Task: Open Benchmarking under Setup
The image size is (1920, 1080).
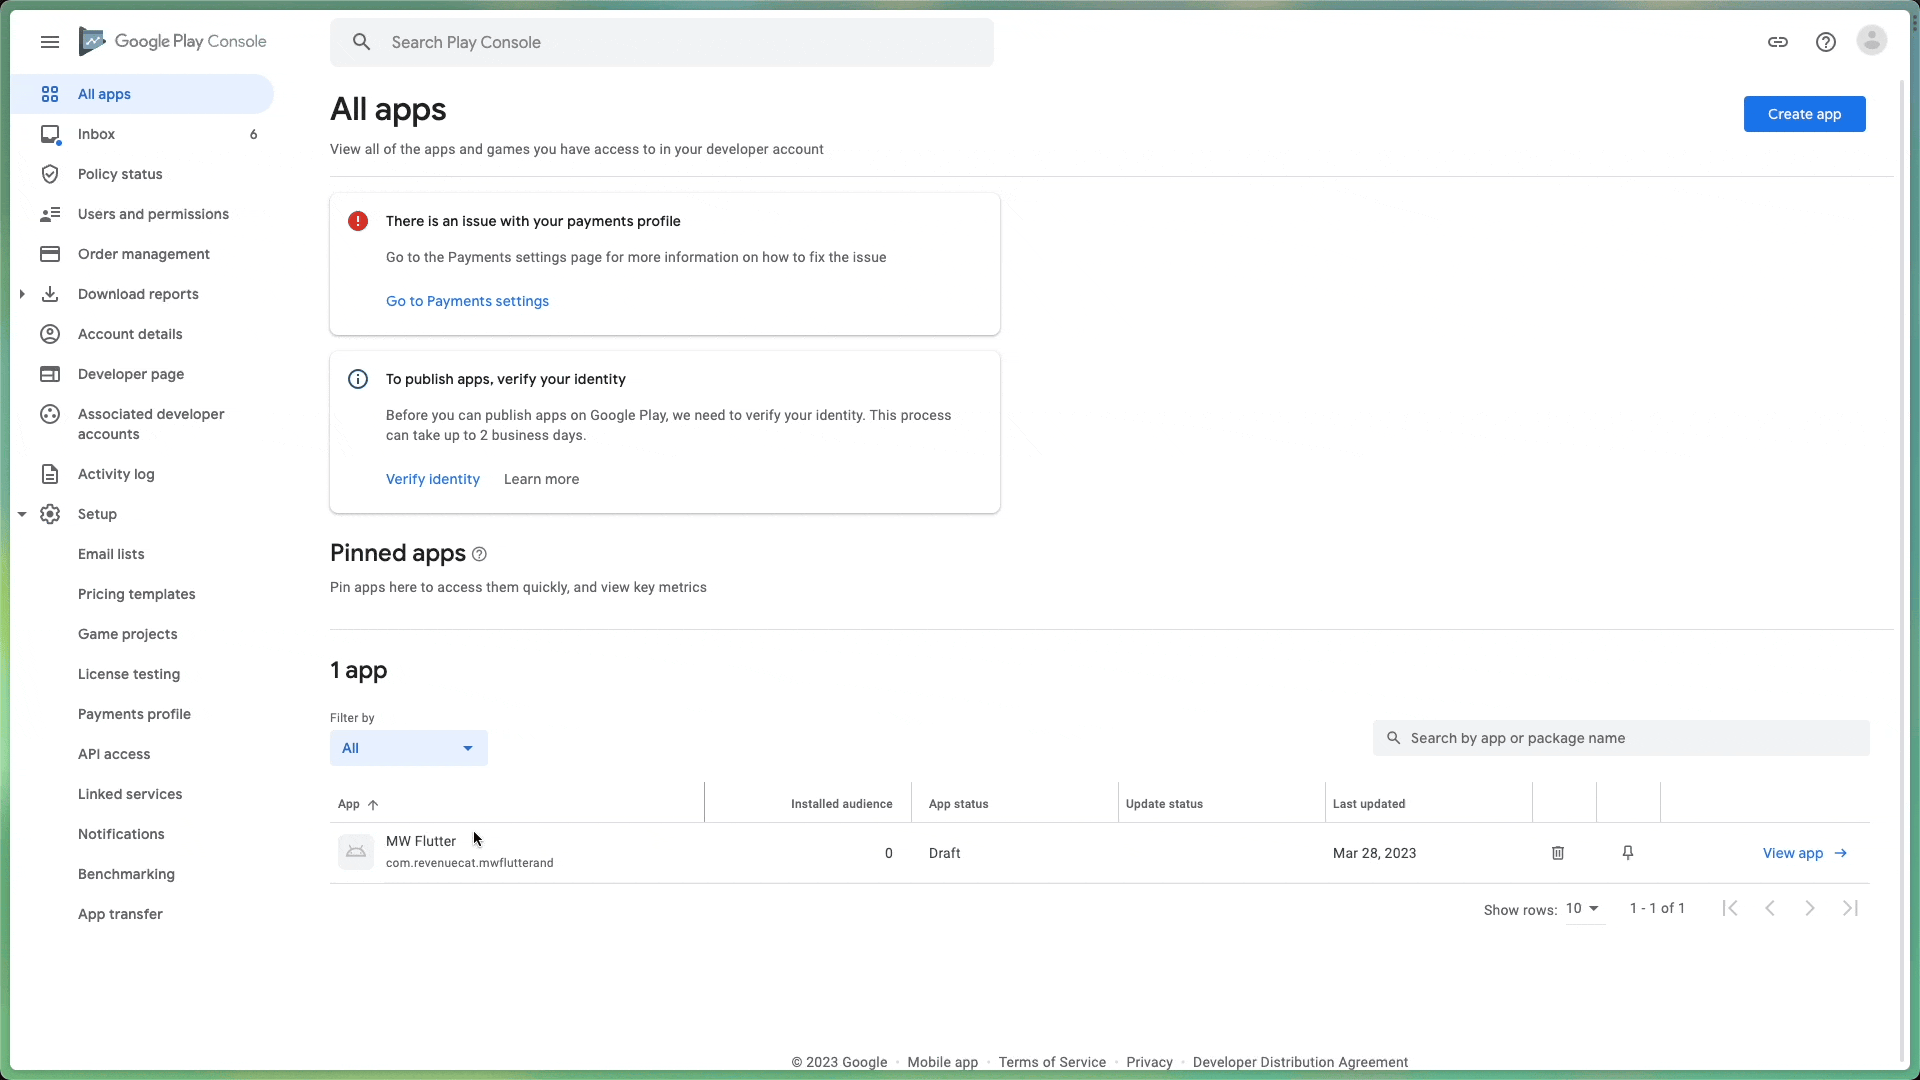Action: pos(126,874)
